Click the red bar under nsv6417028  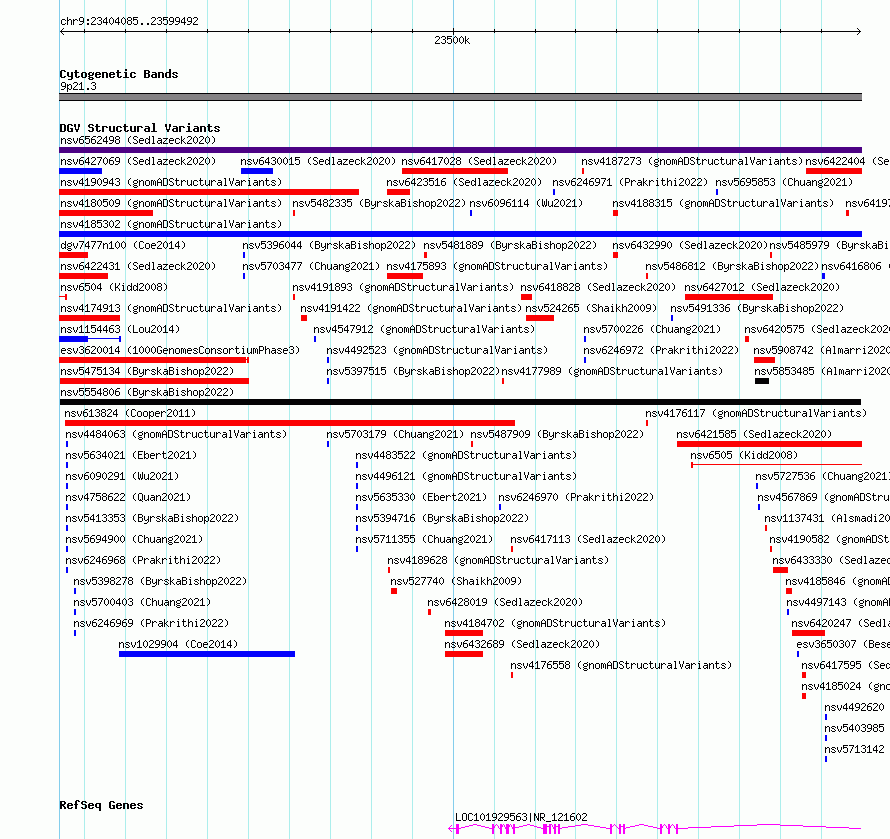pyautogui.click(x=455, y=171)
